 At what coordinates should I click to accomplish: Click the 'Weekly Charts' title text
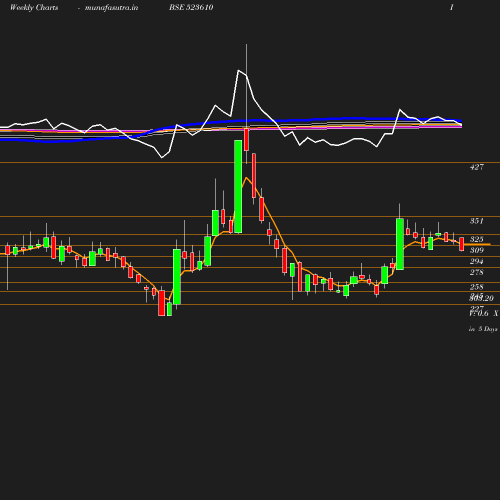tap(34, 8)
